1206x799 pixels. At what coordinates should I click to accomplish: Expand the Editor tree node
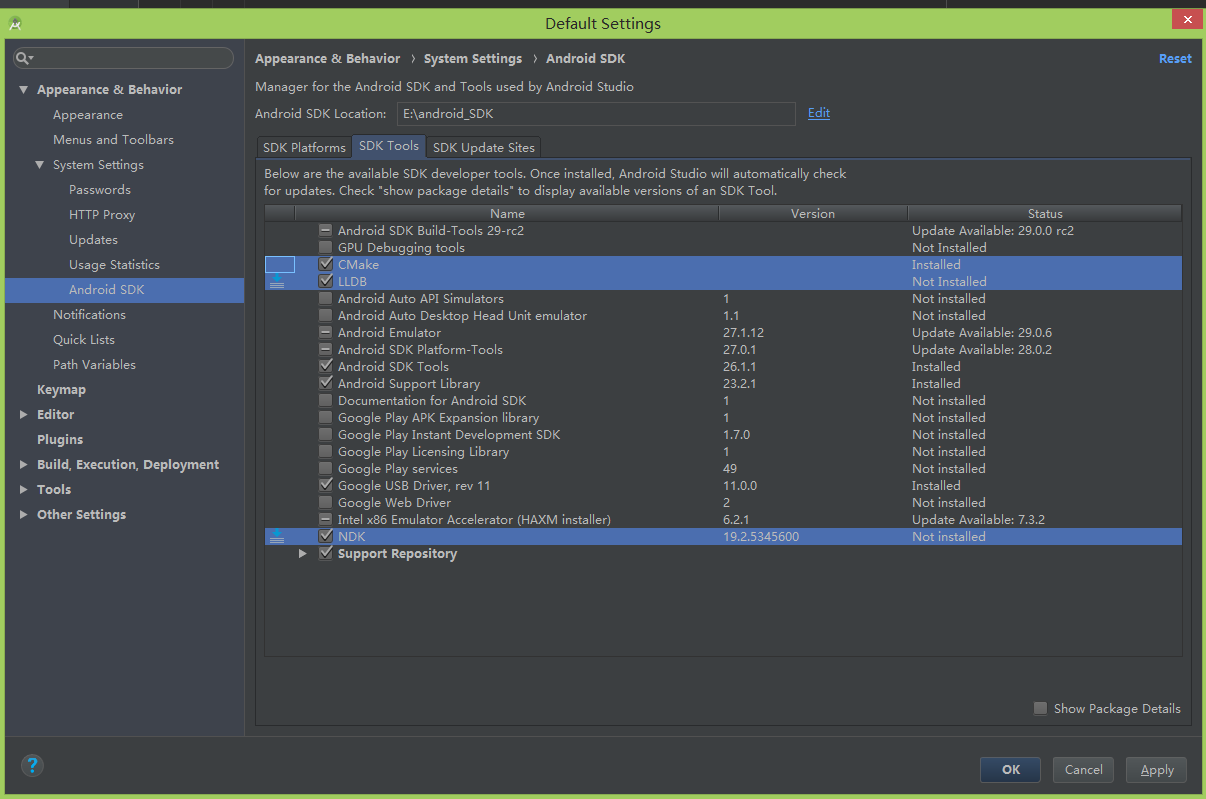pyautogui.click(x=24, y=415)
